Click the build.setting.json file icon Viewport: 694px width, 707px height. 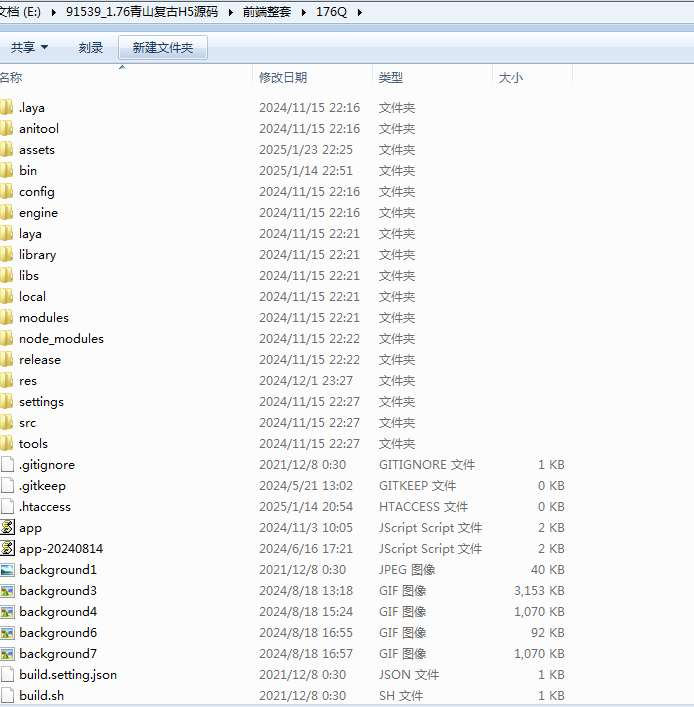[x=7, y=675]
